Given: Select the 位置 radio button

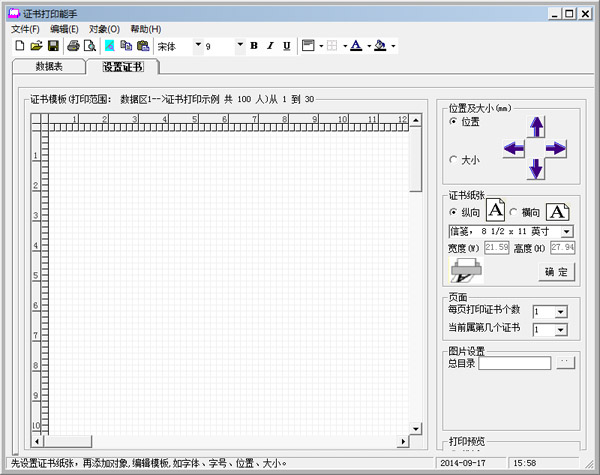Looking at the screenshot, I should coord(453,121).
